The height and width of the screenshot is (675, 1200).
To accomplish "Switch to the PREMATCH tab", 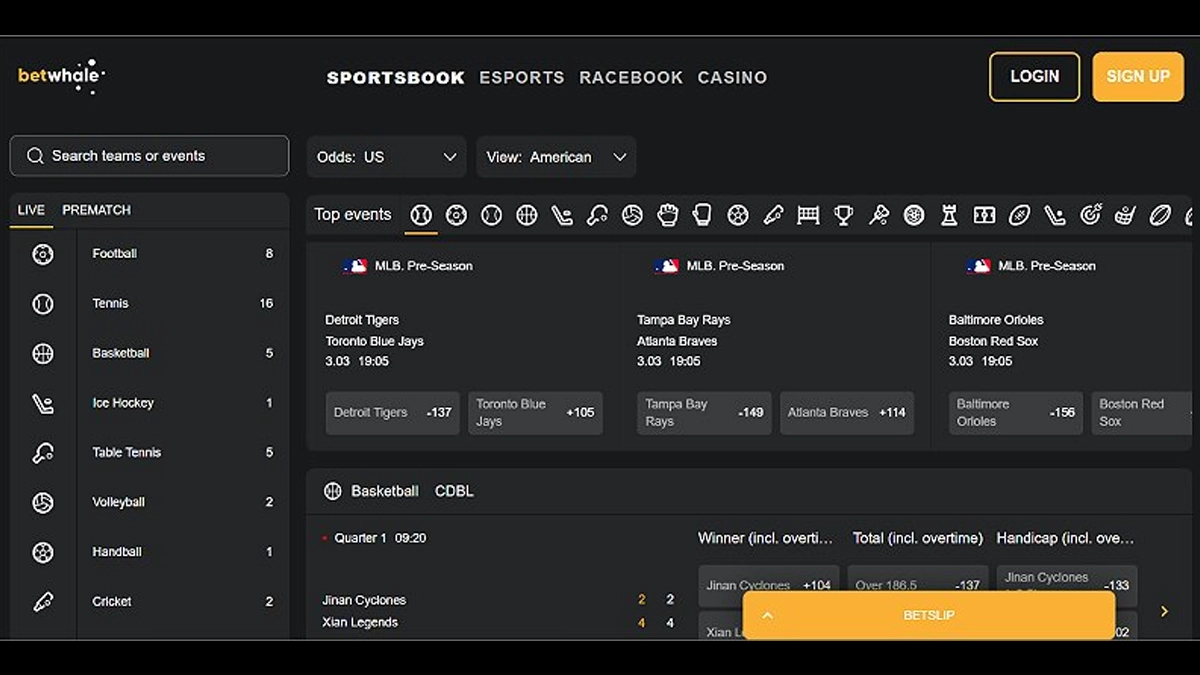I will (x=96, y=210).
